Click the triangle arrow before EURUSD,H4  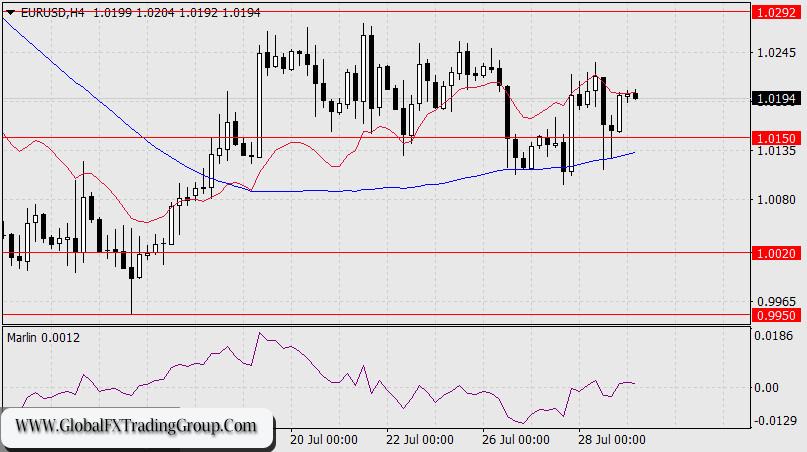point(11,13)
